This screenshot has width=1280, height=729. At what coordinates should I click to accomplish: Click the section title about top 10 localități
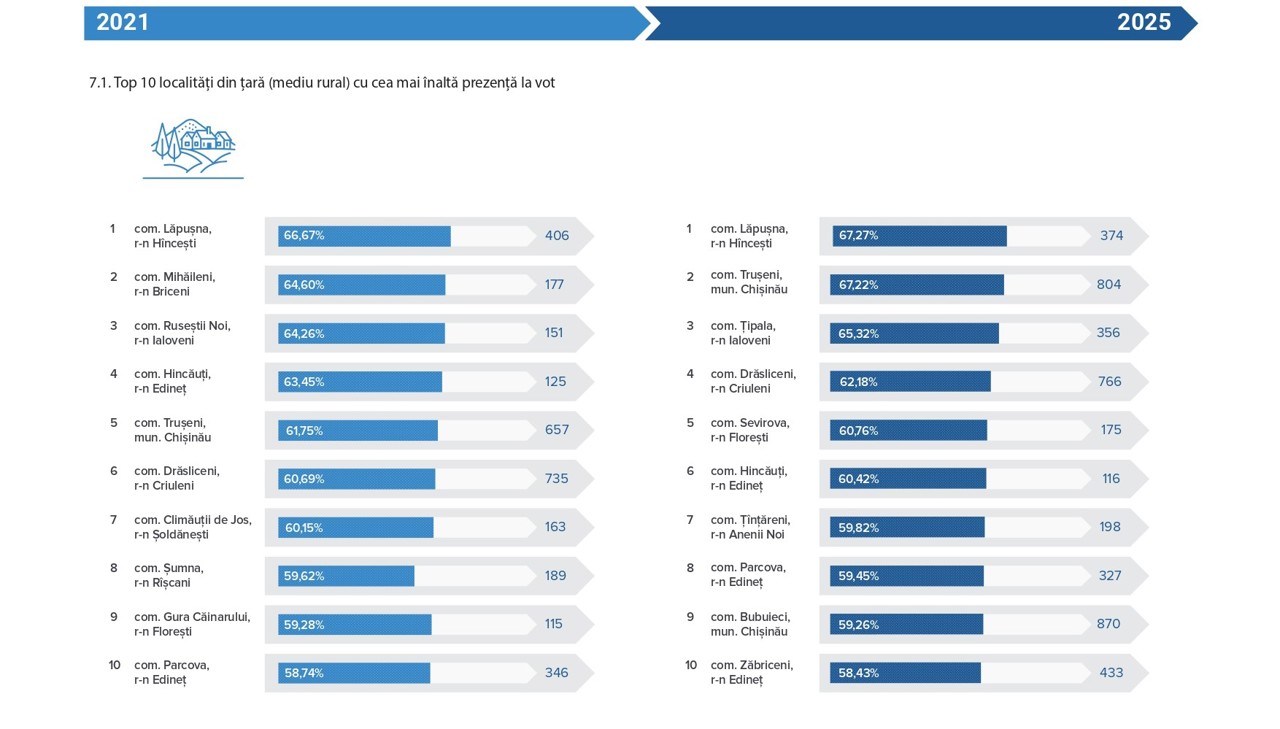click(x=322, y=83)
